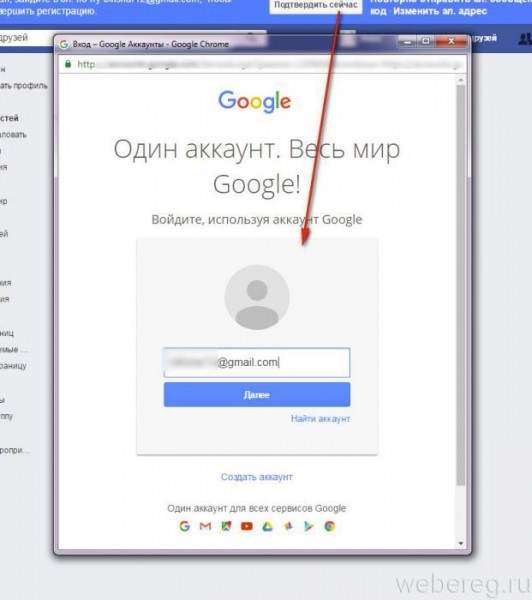Close the Google sign-in popup window
Screen dimensions: 532x600
click(451, 41)
